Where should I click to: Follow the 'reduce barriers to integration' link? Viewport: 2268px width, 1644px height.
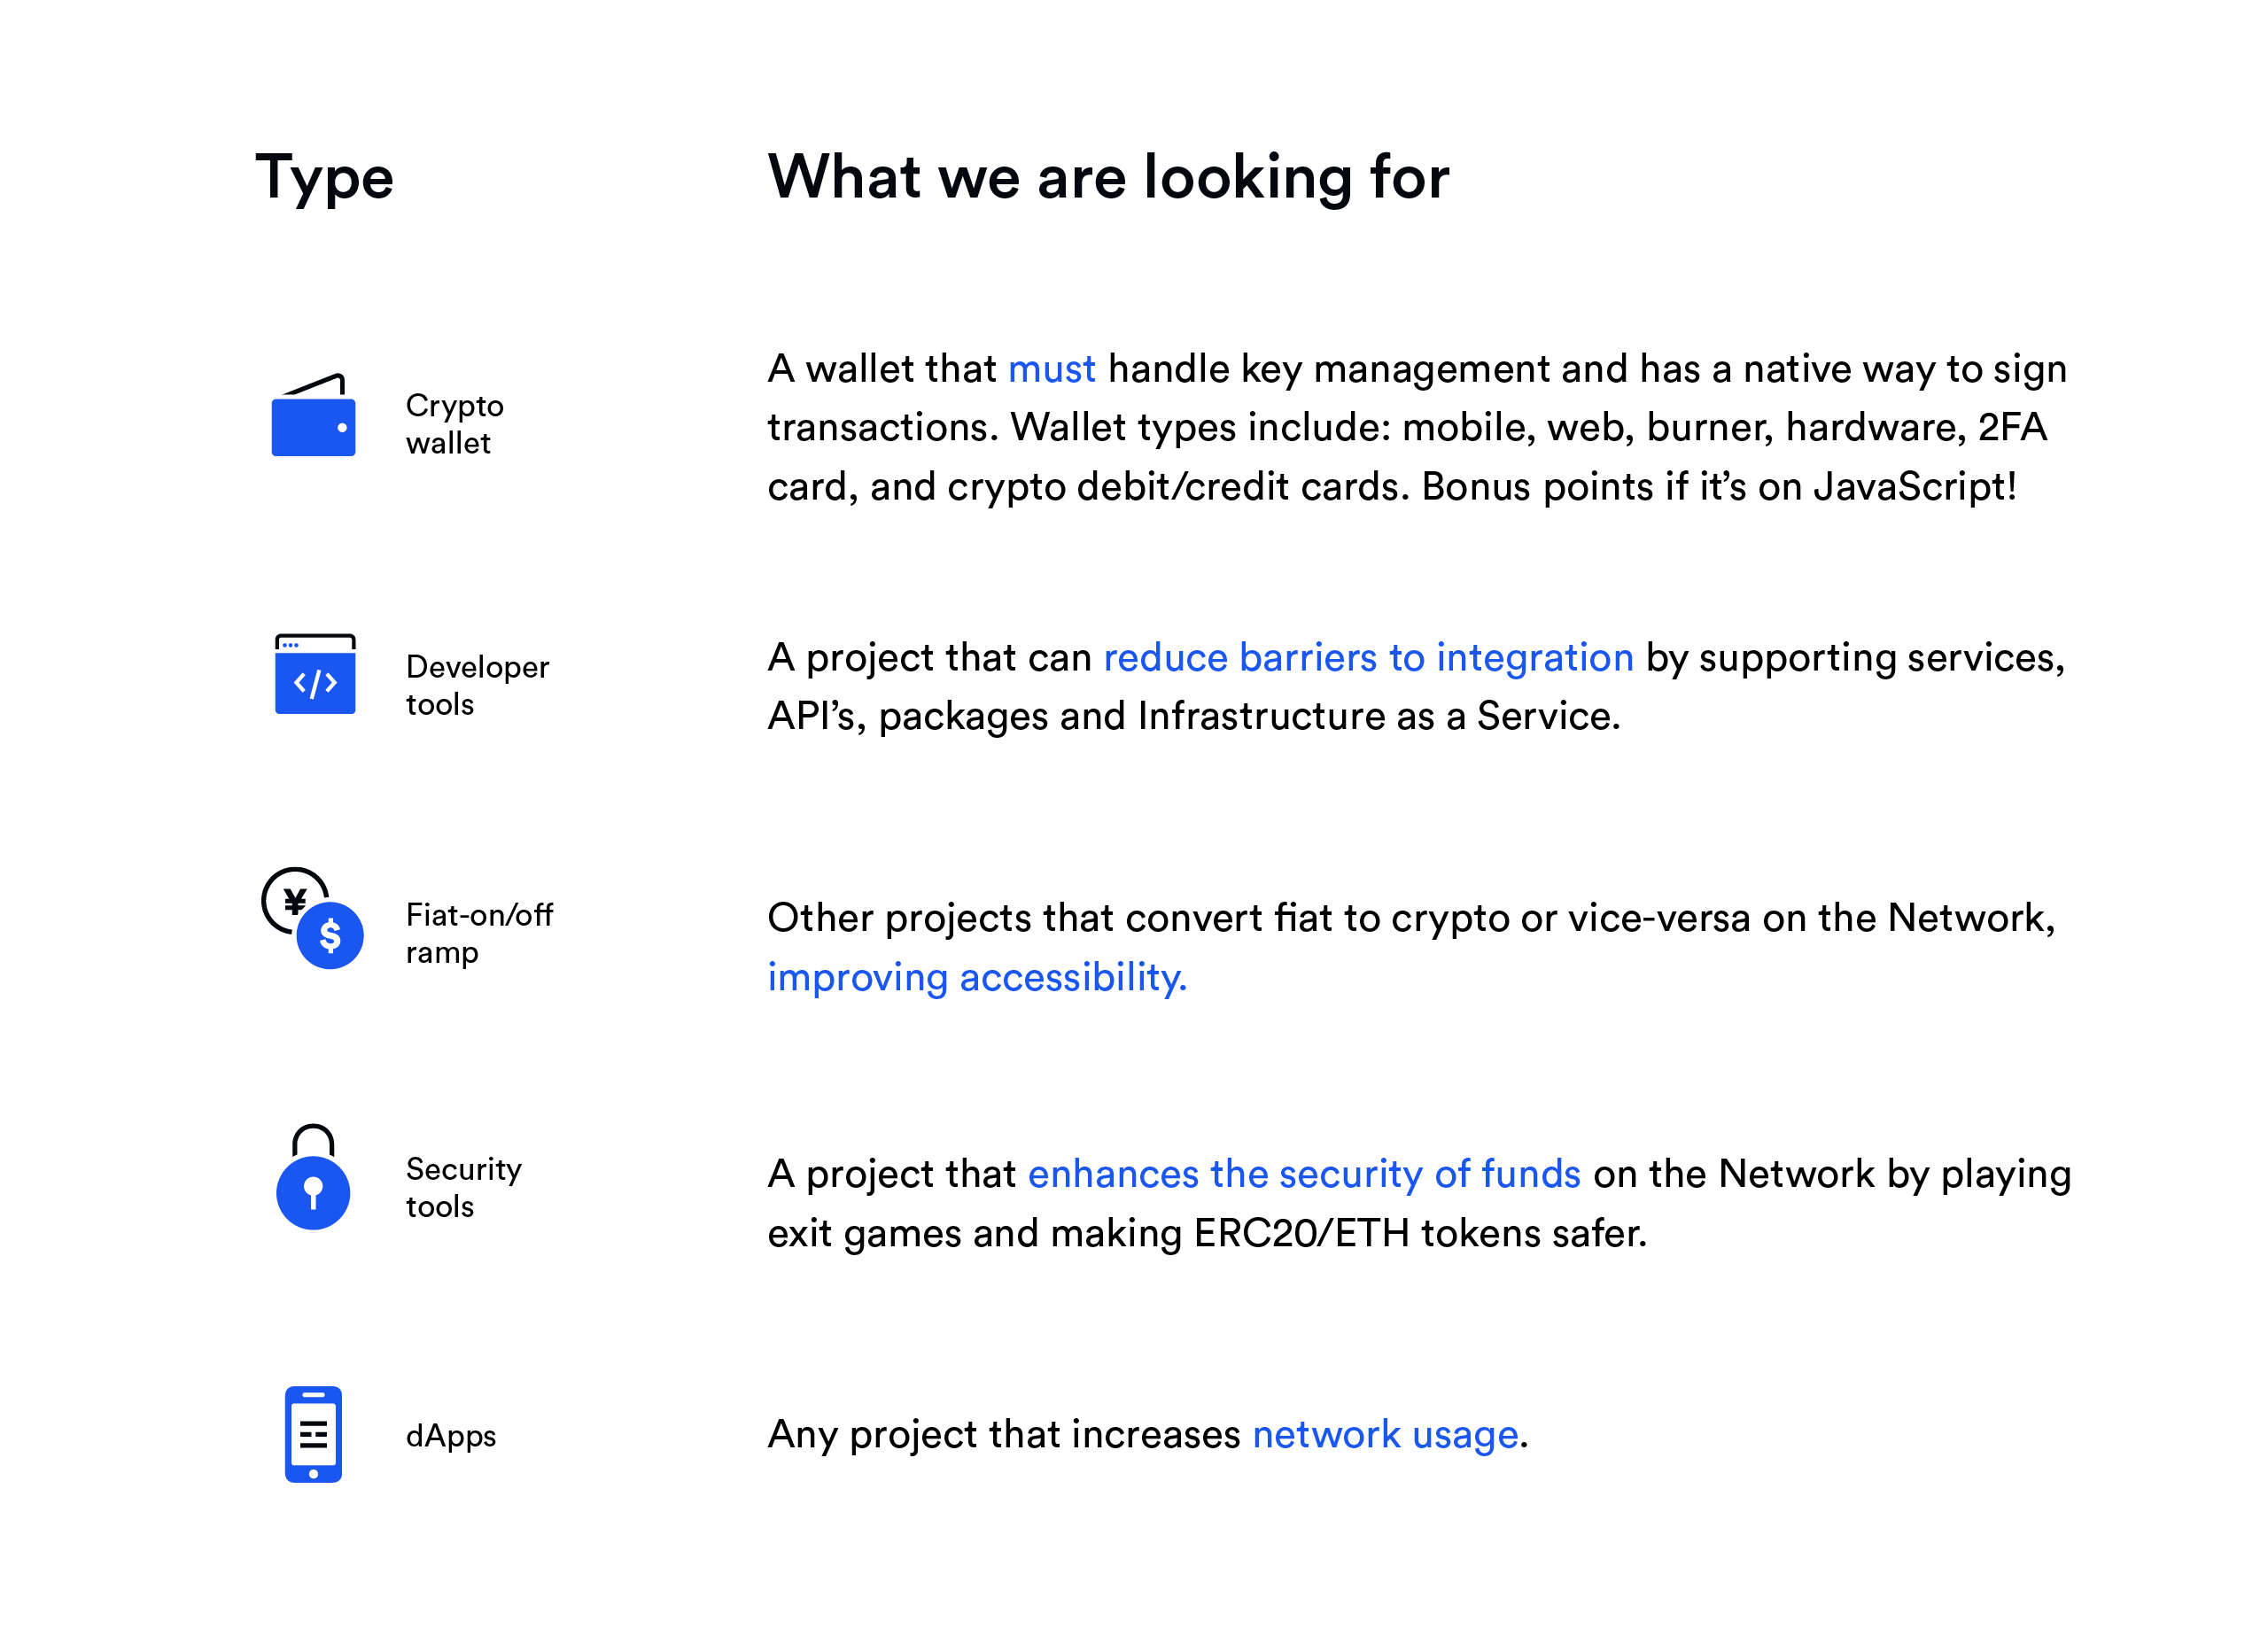pyautogui.click(x=1368, y=658)
